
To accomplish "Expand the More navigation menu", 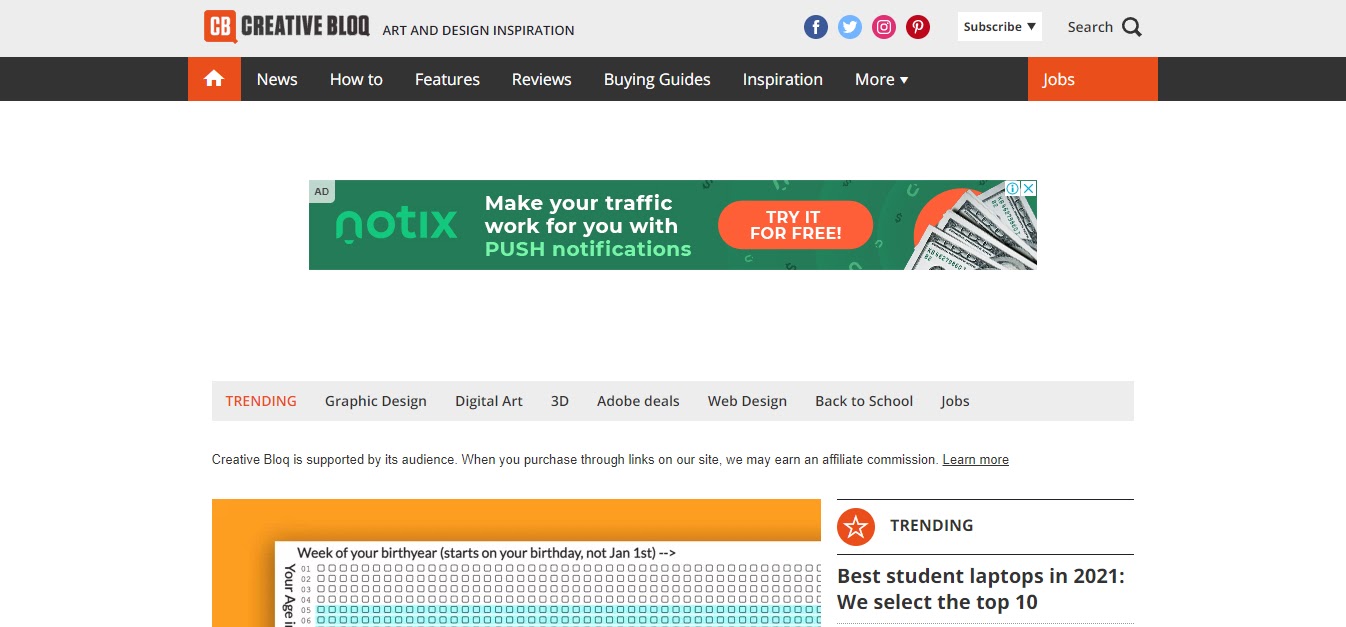I will click(880, 79).
